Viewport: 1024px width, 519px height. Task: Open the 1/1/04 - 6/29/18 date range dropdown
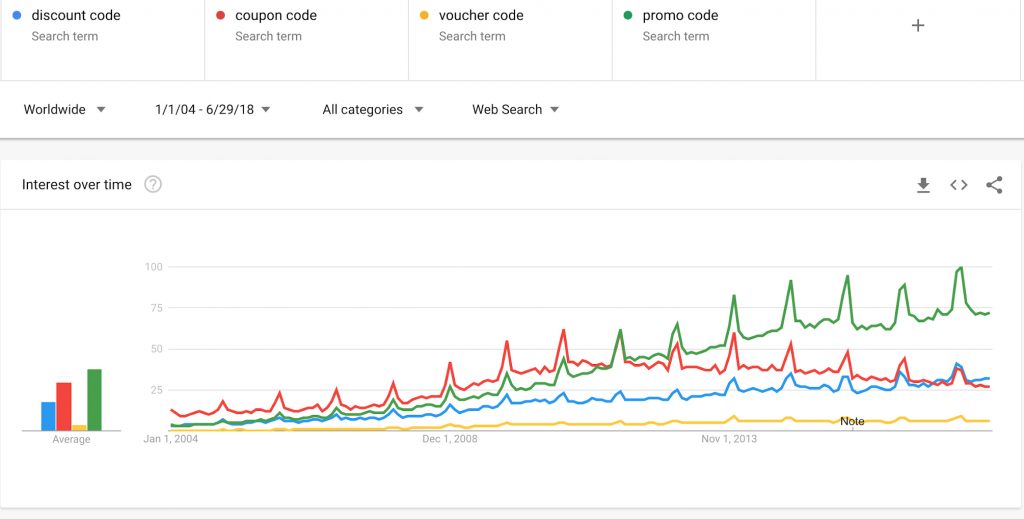pos(213,110)
